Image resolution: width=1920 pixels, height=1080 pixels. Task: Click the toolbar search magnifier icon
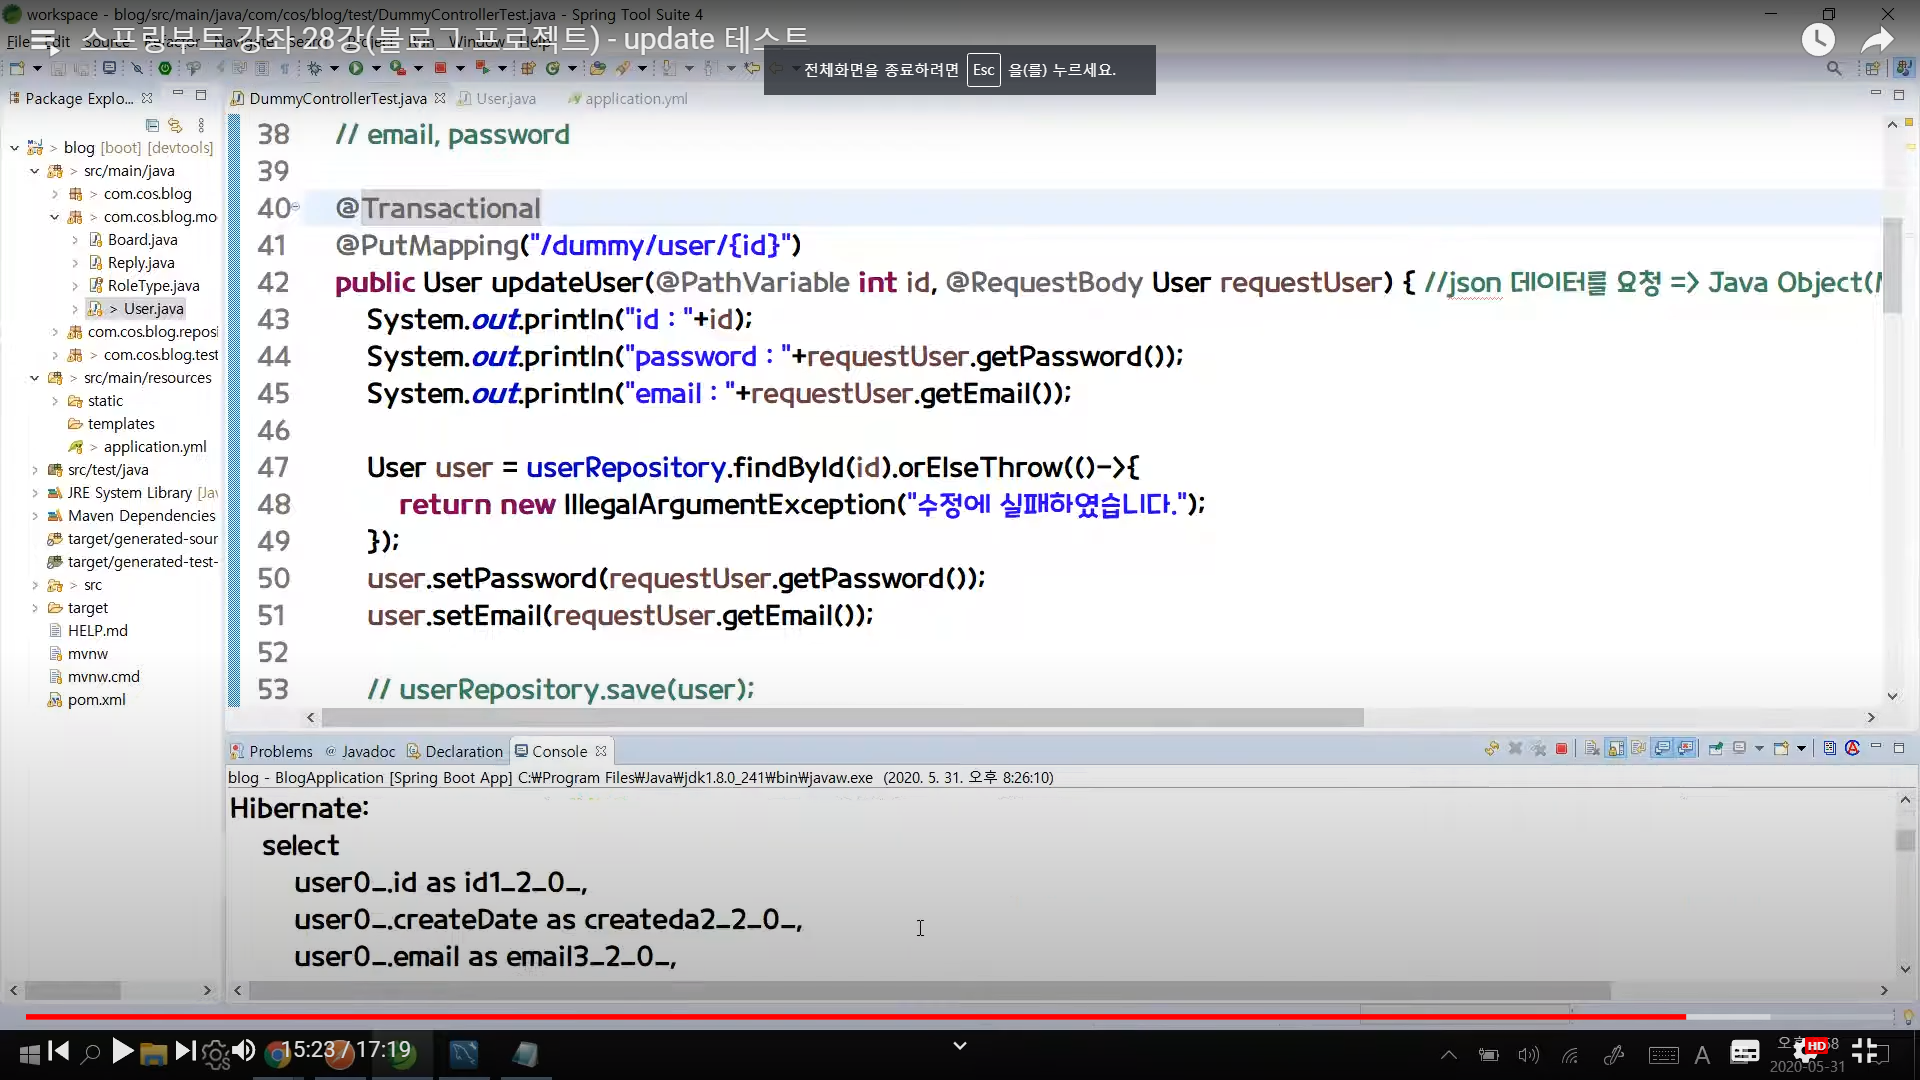point(1833,68)
